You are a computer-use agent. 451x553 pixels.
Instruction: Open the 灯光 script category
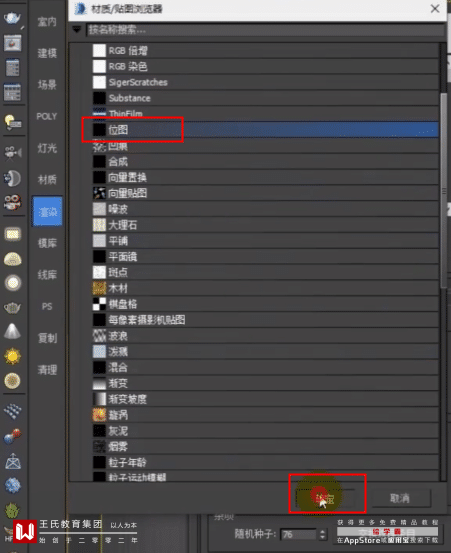(47, 148)
